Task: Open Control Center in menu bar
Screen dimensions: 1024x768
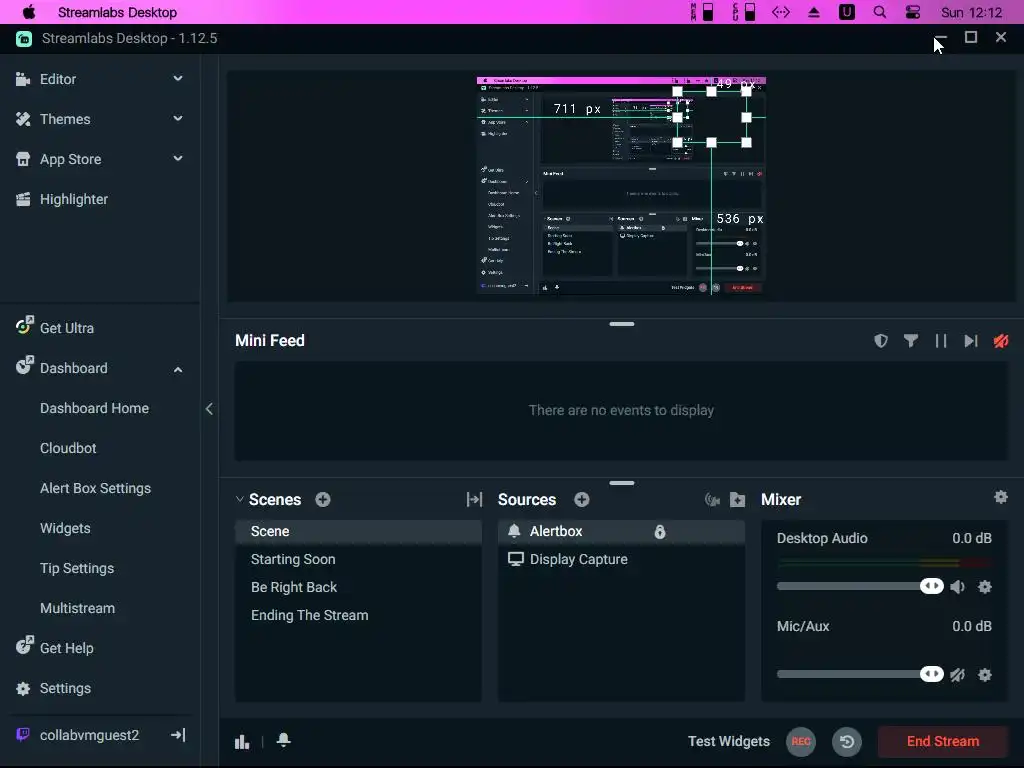Action: pyautogui.click(x=913, y=12)
